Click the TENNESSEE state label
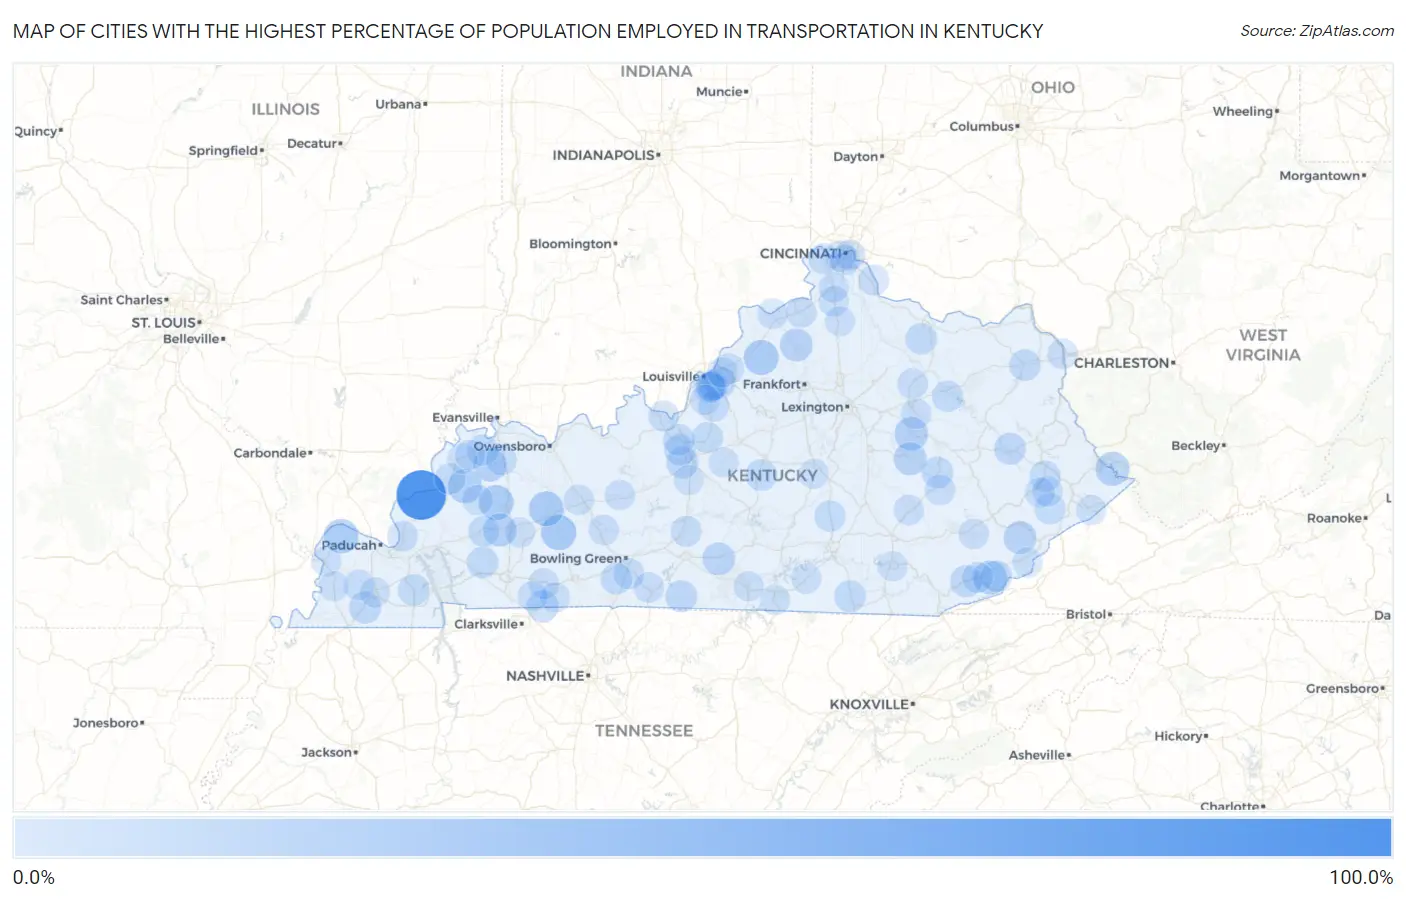 (x=644, y=731)
